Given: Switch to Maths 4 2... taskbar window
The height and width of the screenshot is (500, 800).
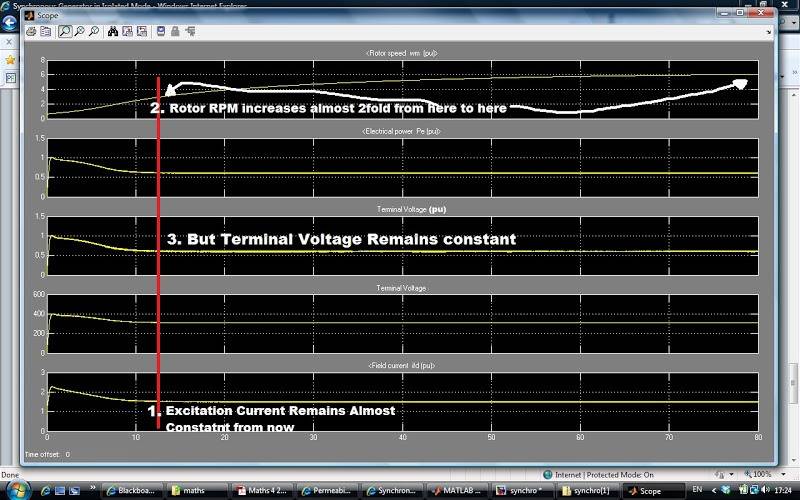Looking at the screenshot, I should click(x=262, y=490).
